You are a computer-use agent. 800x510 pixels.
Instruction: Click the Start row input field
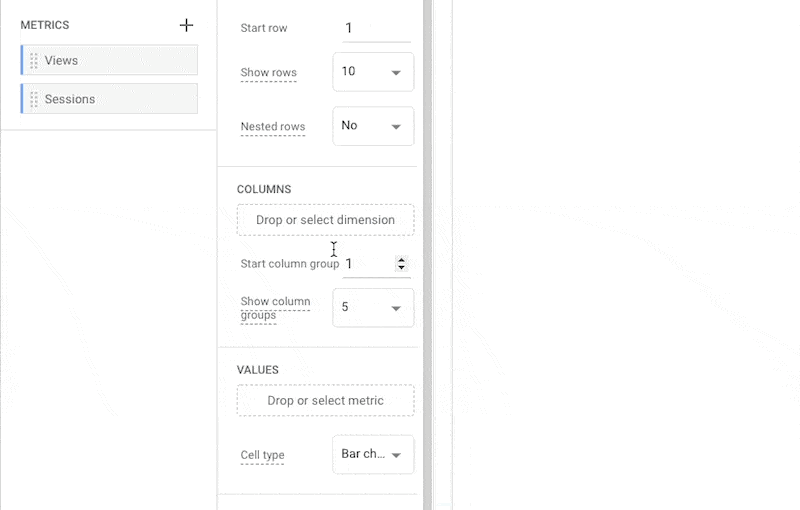point(375,28)
